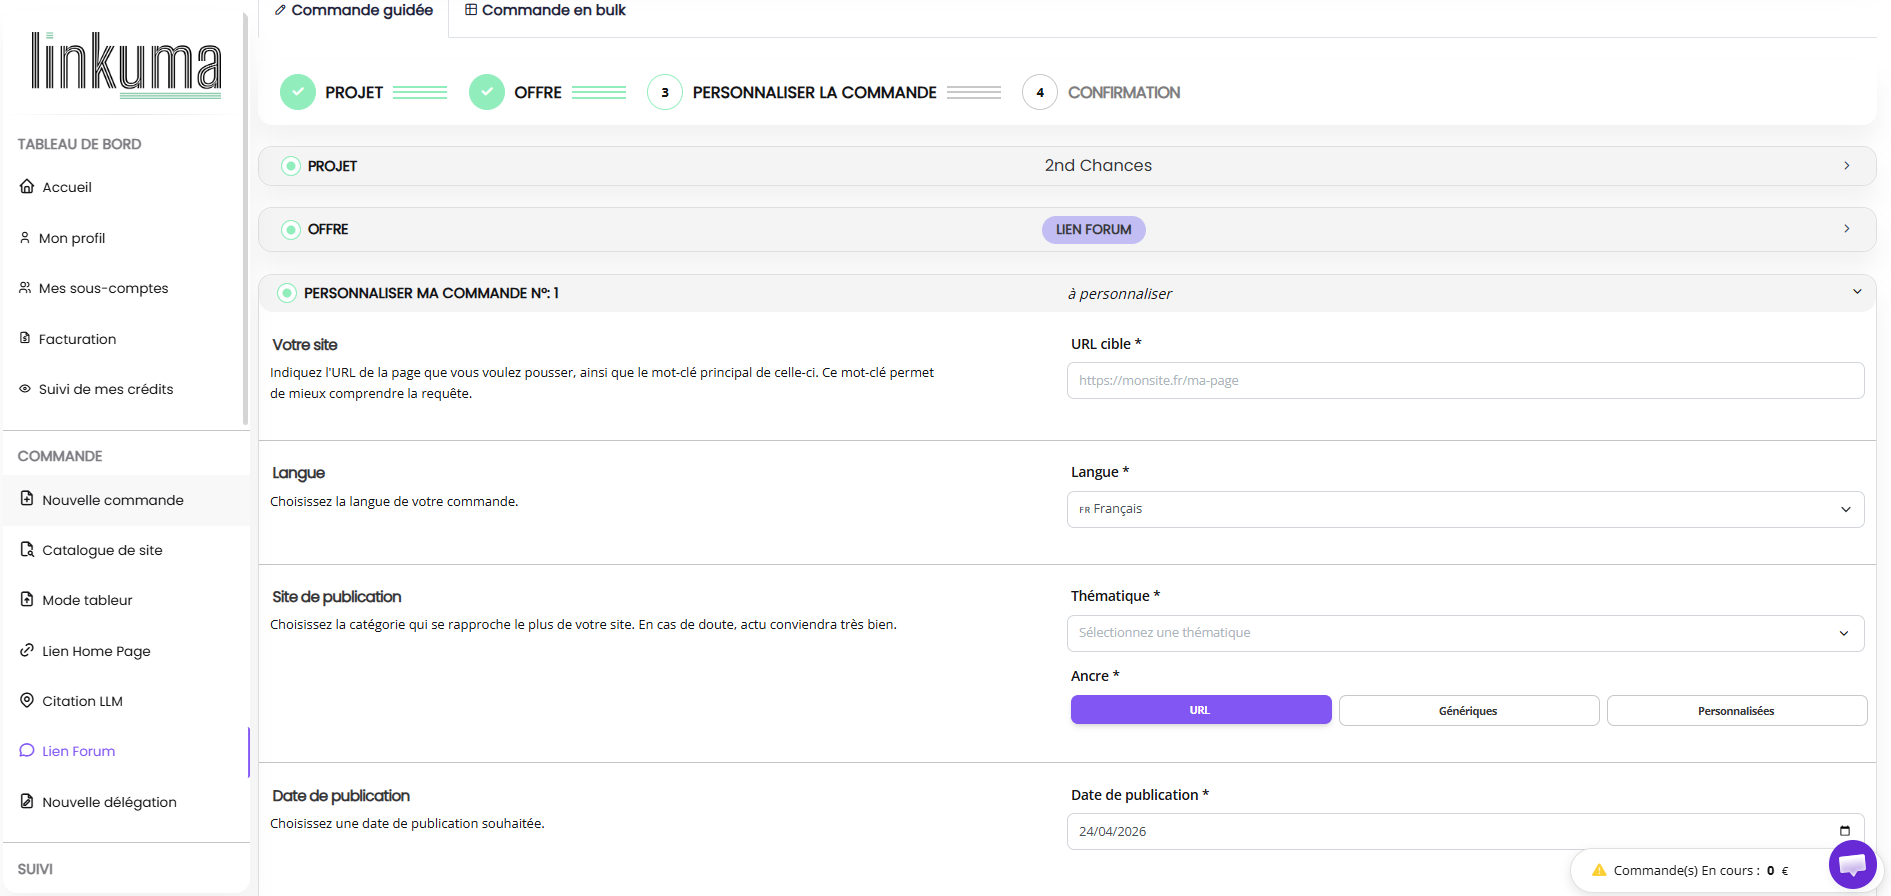Viewport: 1891px width, 896px height.
Task: Select the URL anchor option
Action: pyautogui.click(x=1200, y=710)
